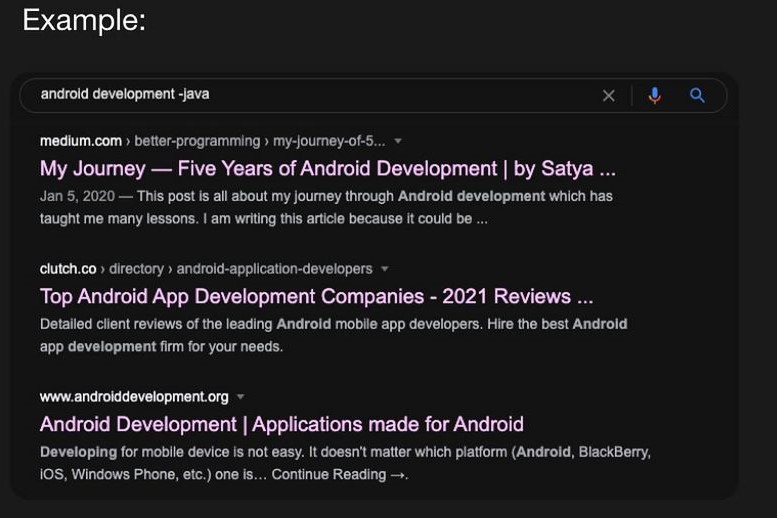Clear the search query with the X icon
This screenshot has width=777, height=518.
click(x=609, y=96)
